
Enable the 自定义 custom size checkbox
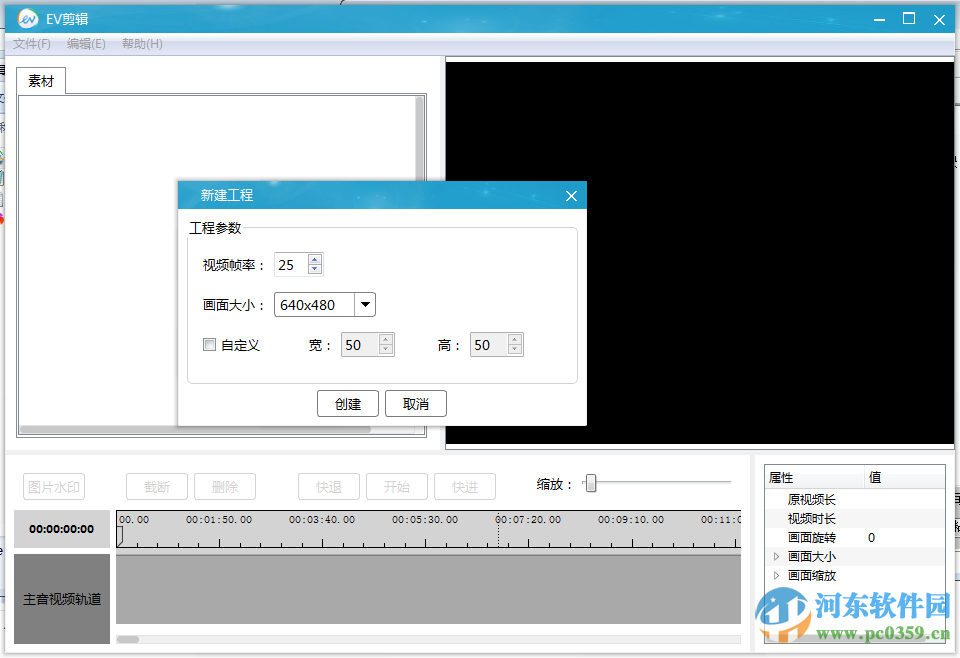tap(209, 344)
